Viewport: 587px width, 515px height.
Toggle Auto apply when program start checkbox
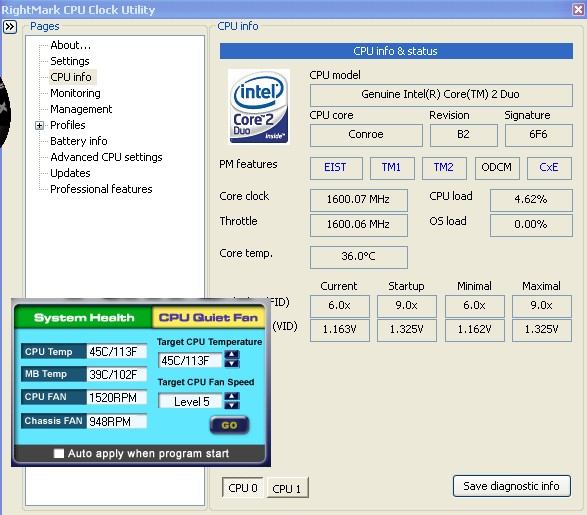point(59,453)
